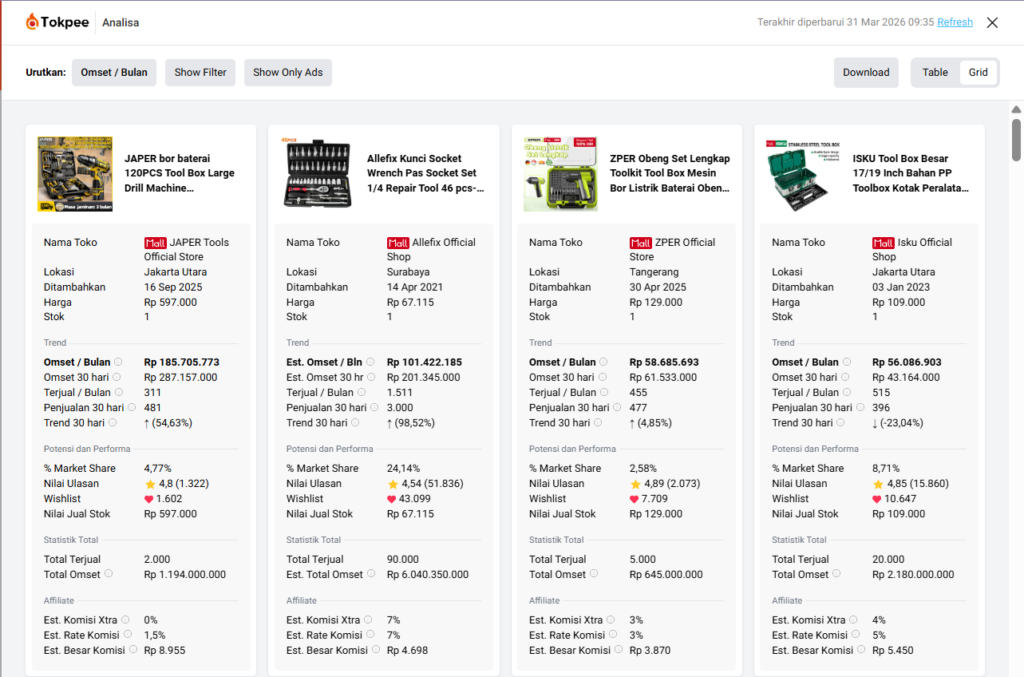Viewport: 1024px width, 677px height.
Task: Click info icon next to Allefix Est. Komisi Xtra
Action: (369, 620)
